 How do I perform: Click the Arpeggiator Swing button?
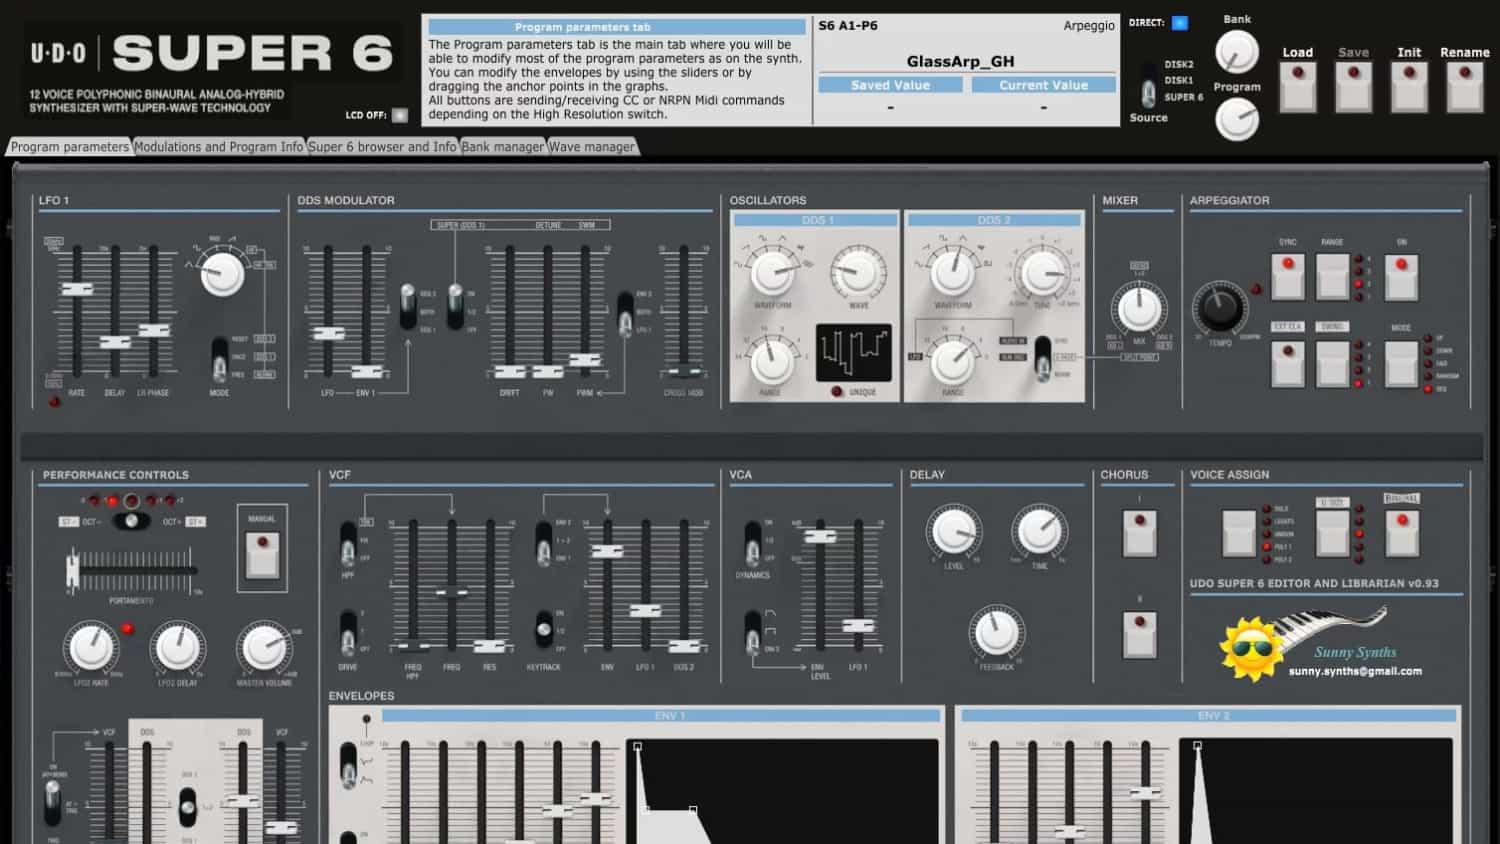[1332, 364]
